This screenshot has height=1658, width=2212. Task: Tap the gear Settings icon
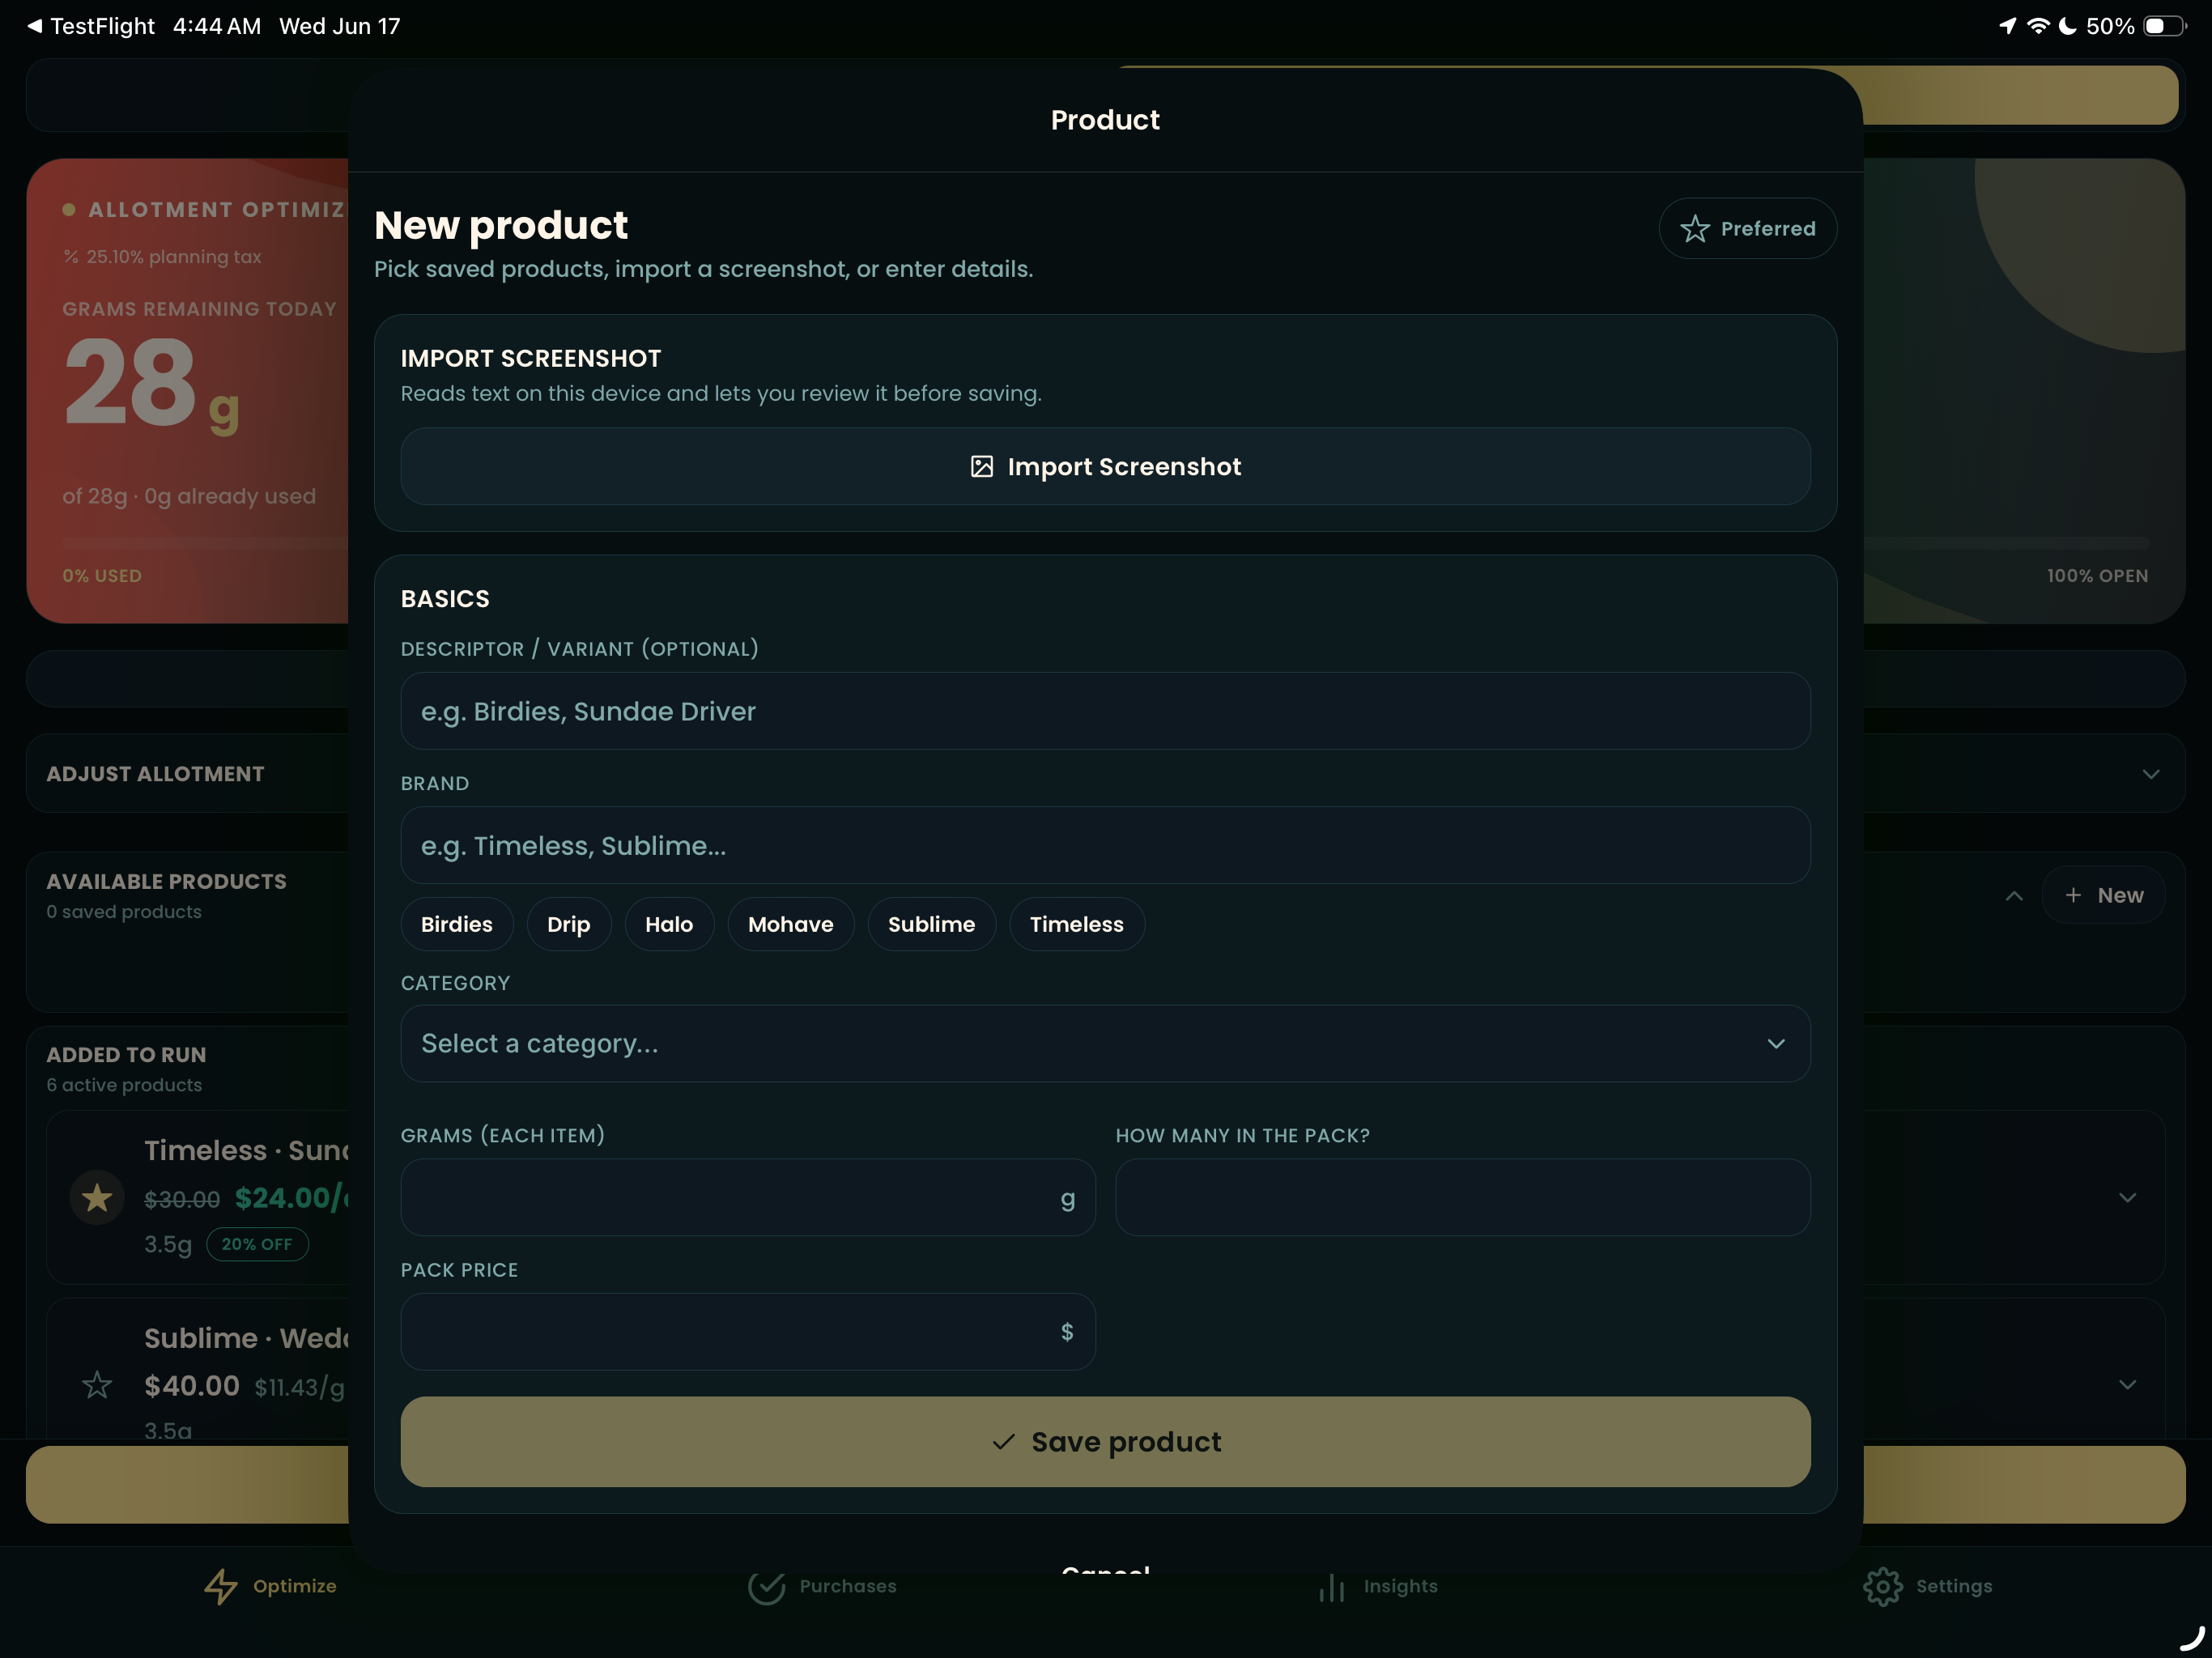[x=1883, y=1586]
